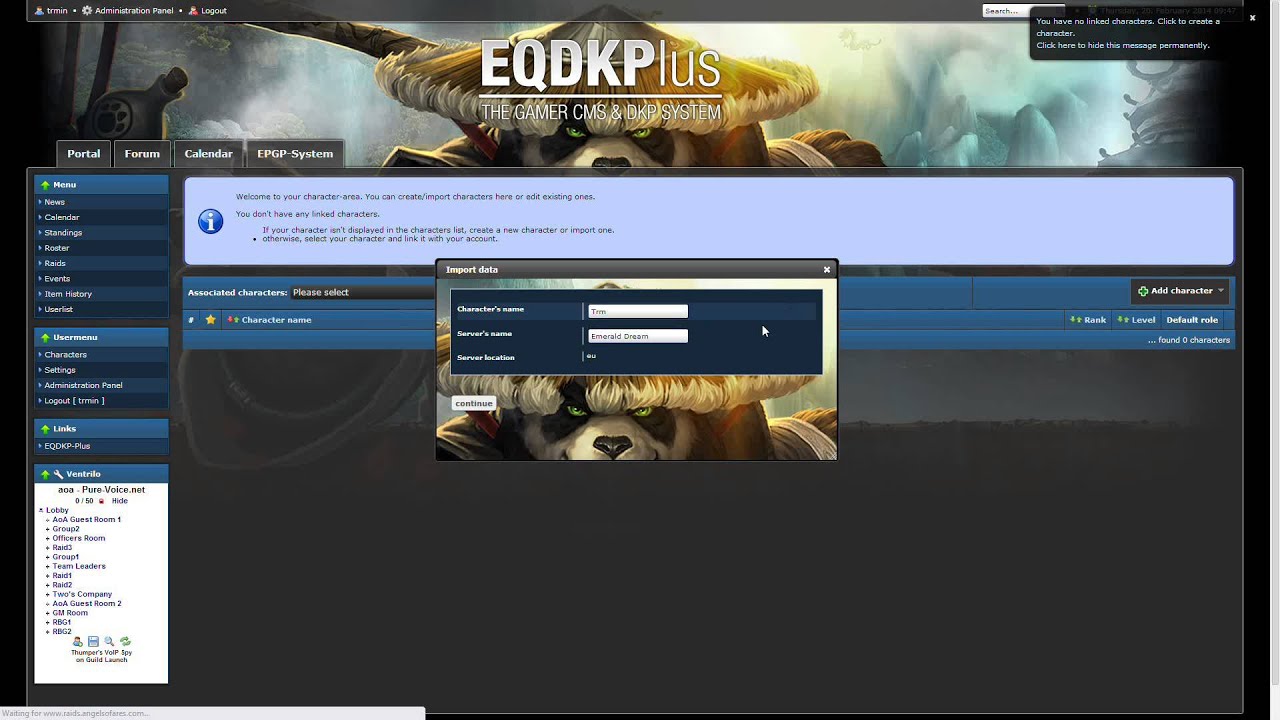Image resolution: width=1280 pixels, height=720 pixels.
Task: Open Associated characters Please select dropdown
Action: [x=362, y=292]
